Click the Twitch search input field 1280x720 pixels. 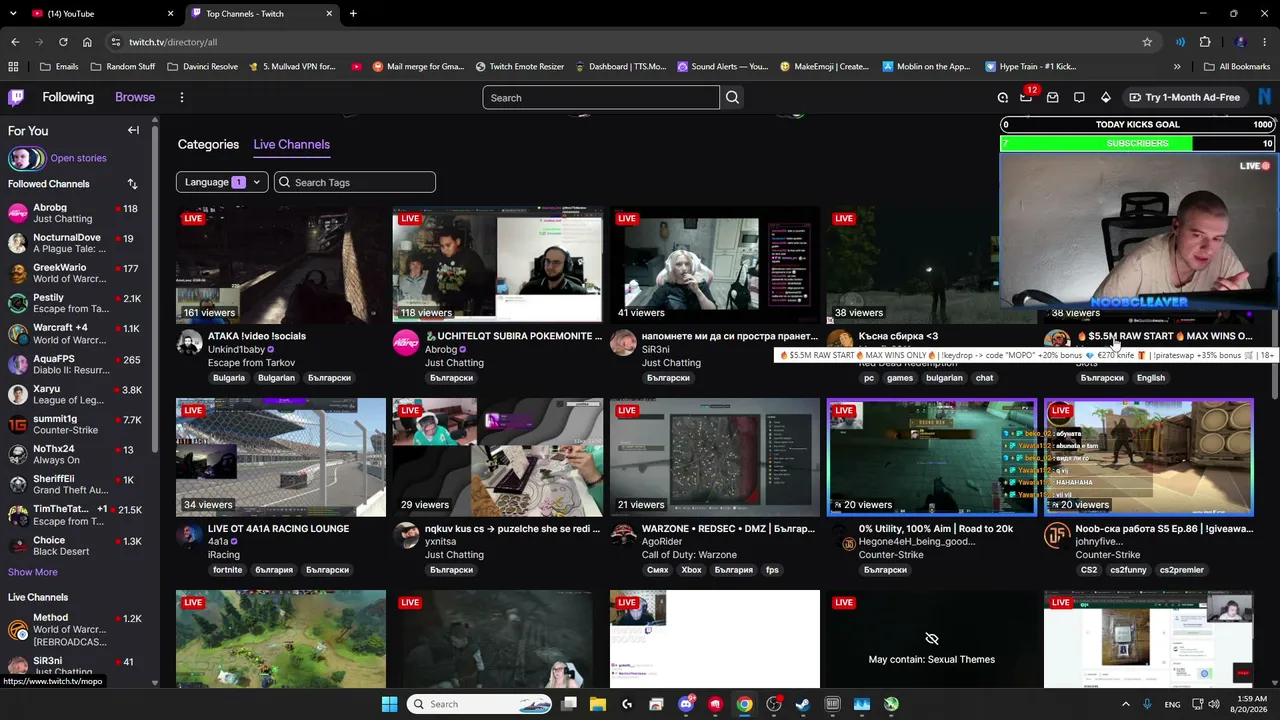[600, 97]
